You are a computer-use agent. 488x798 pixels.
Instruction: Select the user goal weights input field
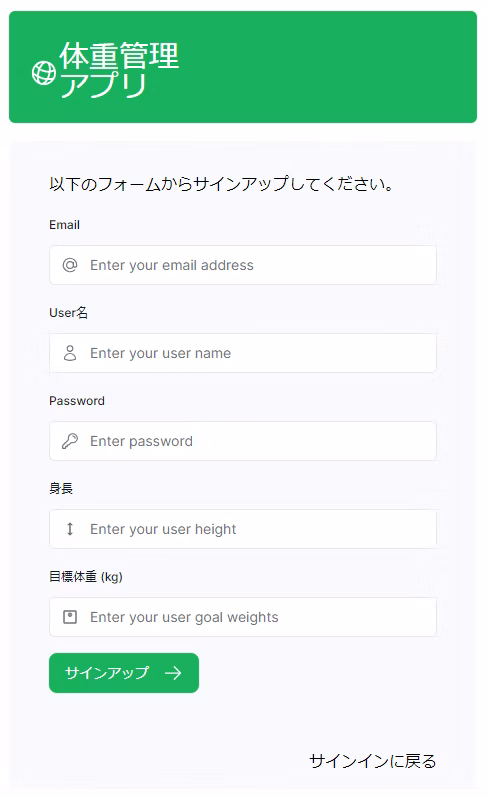243,617
